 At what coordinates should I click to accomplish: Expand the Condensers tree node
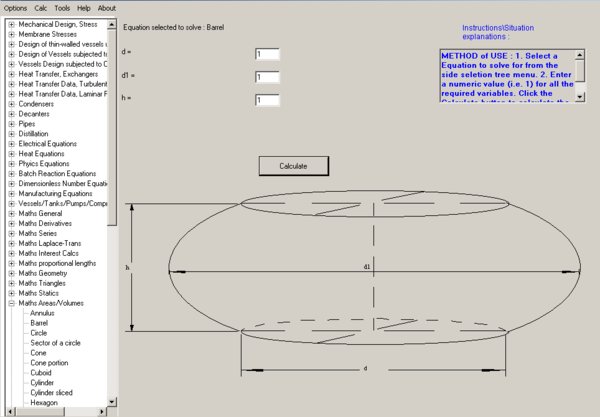[x=11, y=104]
